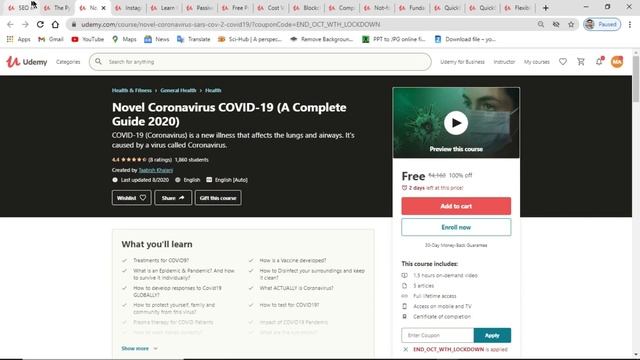Open the Download file bookmark
The width and height of the screenshot is (640, 360).
(465, 39)
